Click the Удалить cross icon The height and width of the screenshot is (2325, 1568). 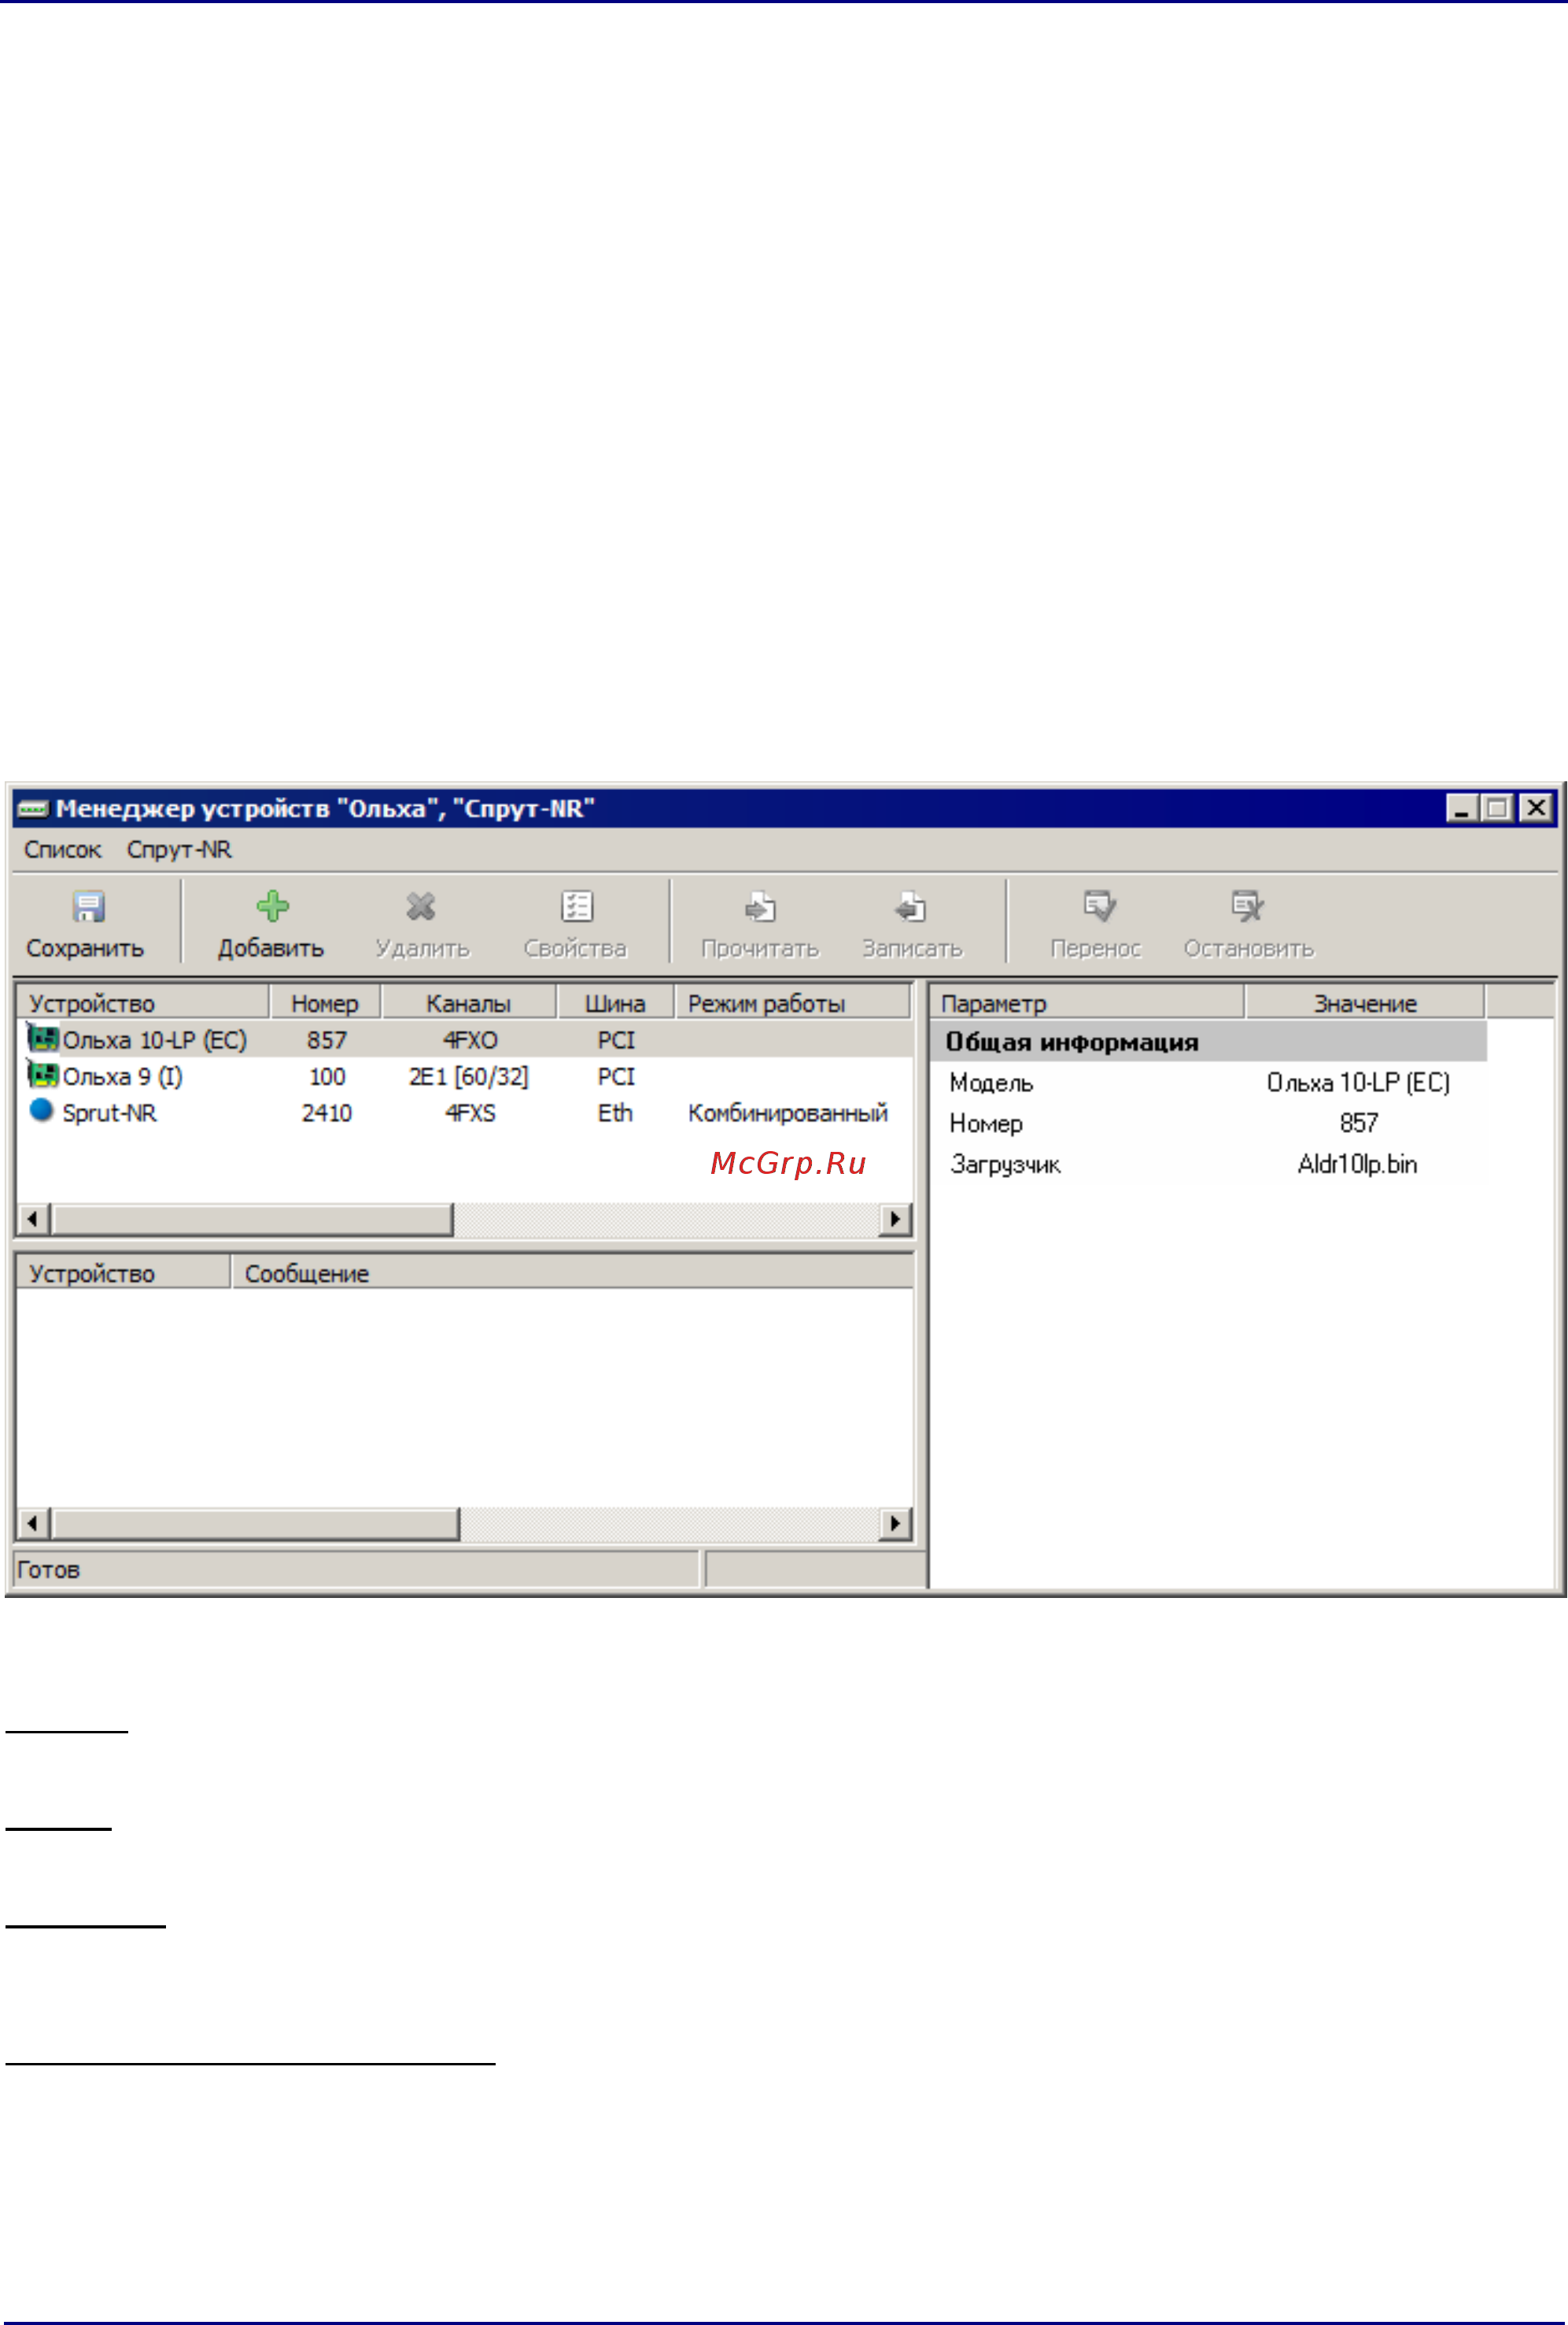421,906
